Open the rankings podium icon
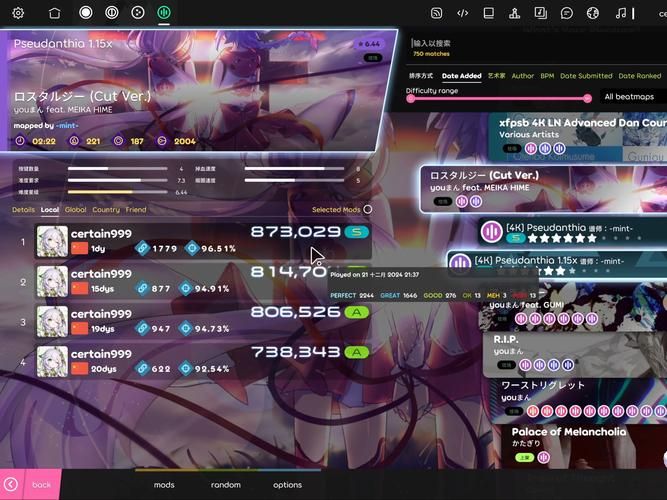667x500 pixels. [x=514, y=13]
